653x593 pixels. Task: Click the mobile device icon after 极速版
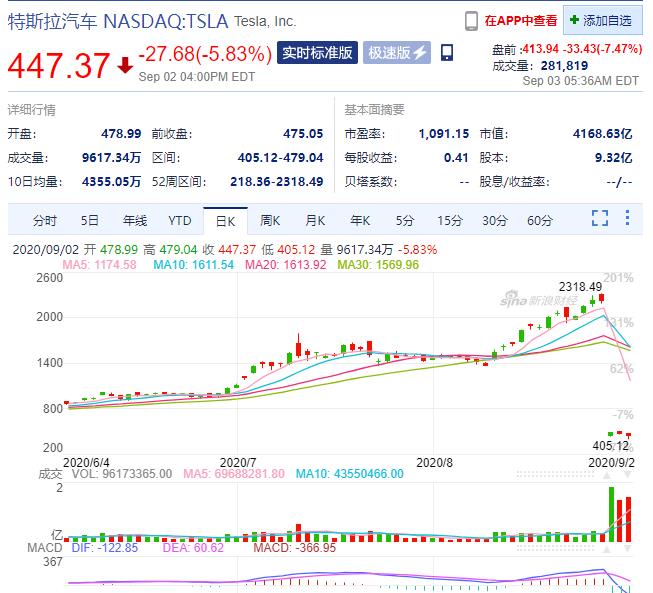click(446, 53)
